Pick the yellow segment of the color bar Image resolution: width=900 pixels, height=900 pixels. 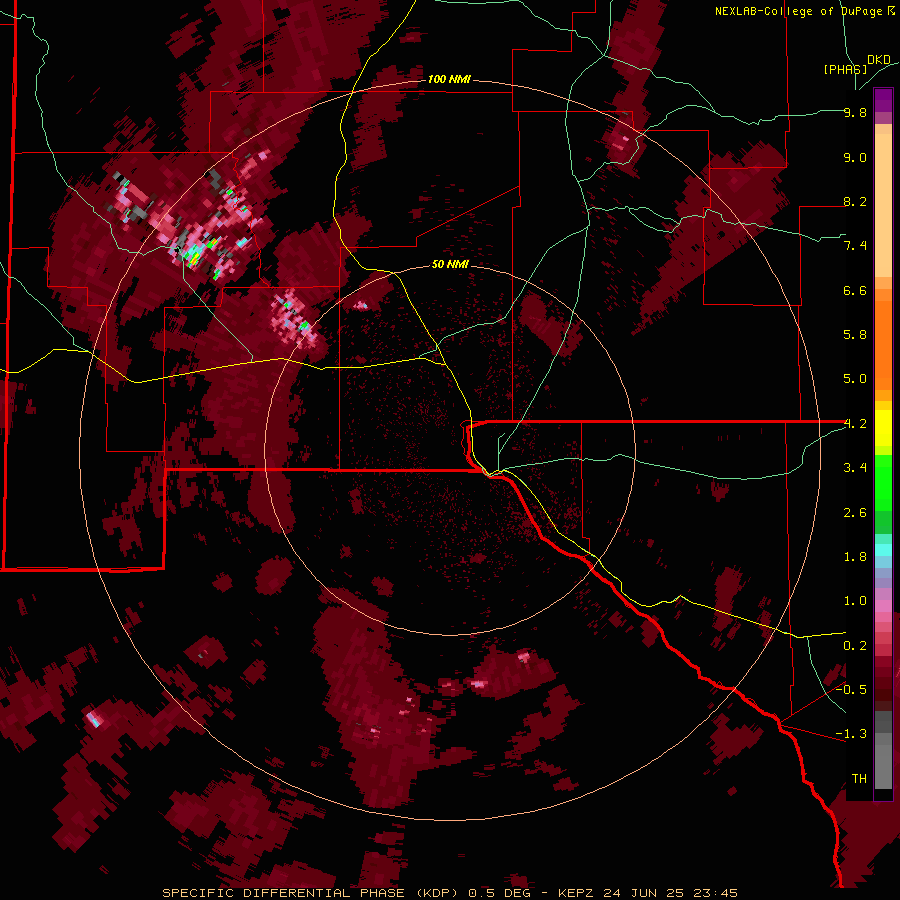click(x=883, y=428)
